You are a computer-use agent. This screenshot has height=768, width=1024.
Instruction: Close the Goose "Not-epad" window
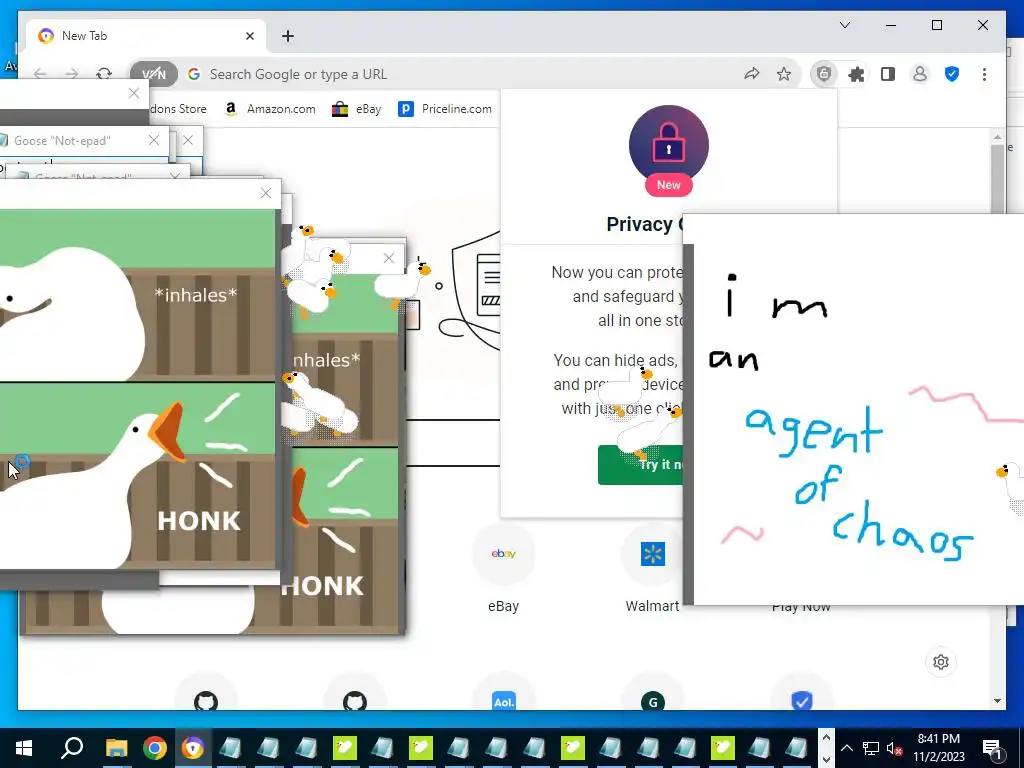(154, 140)
